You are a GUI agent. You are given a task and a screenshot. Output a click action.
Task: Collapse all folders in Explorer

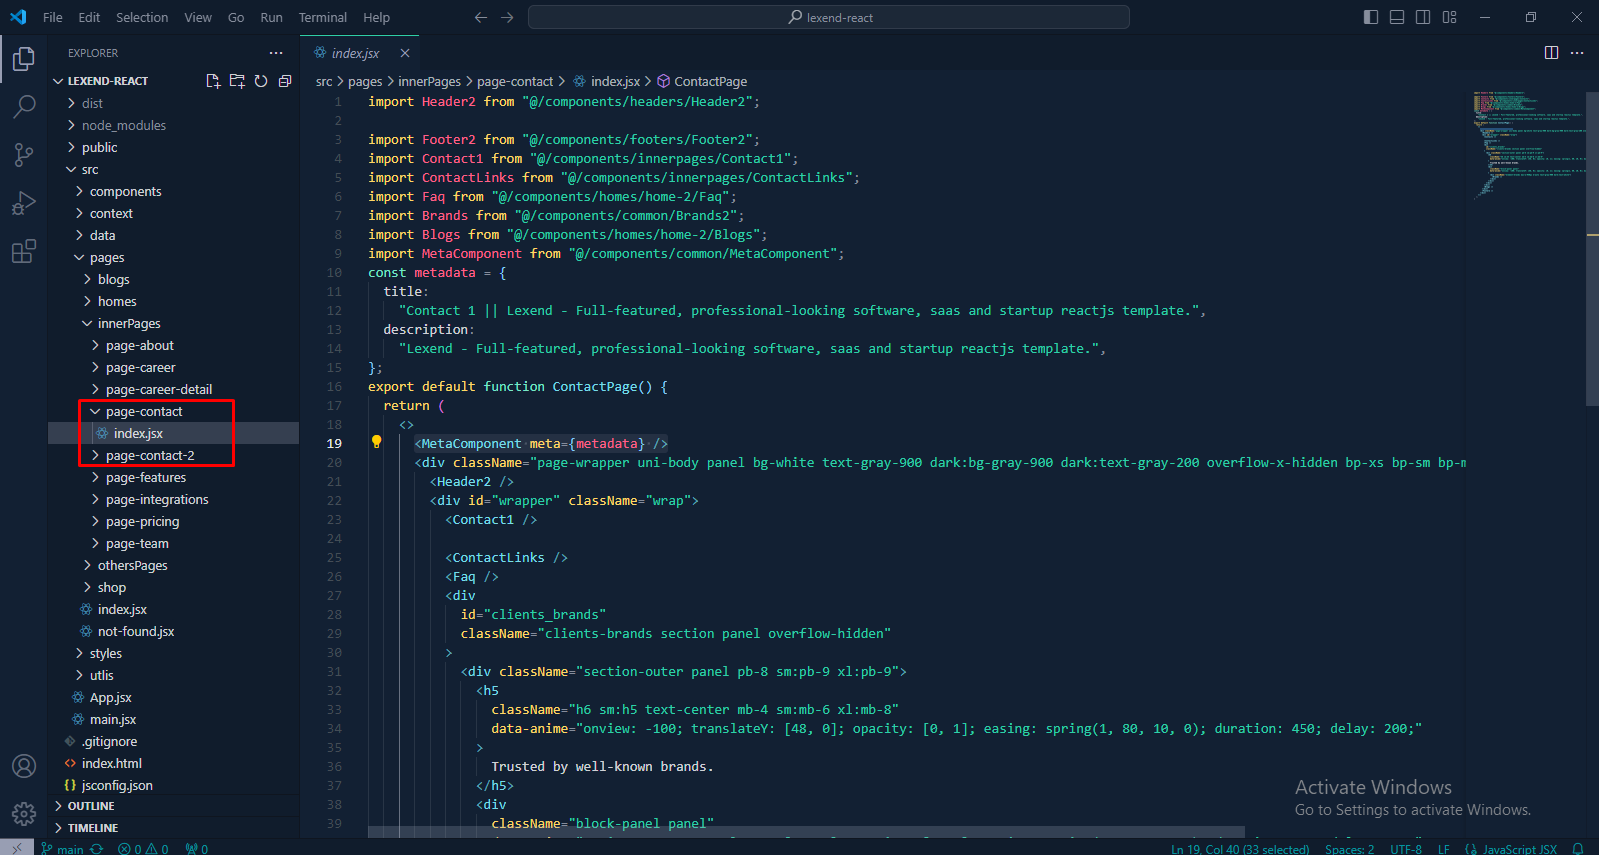(x=285, y=81)
